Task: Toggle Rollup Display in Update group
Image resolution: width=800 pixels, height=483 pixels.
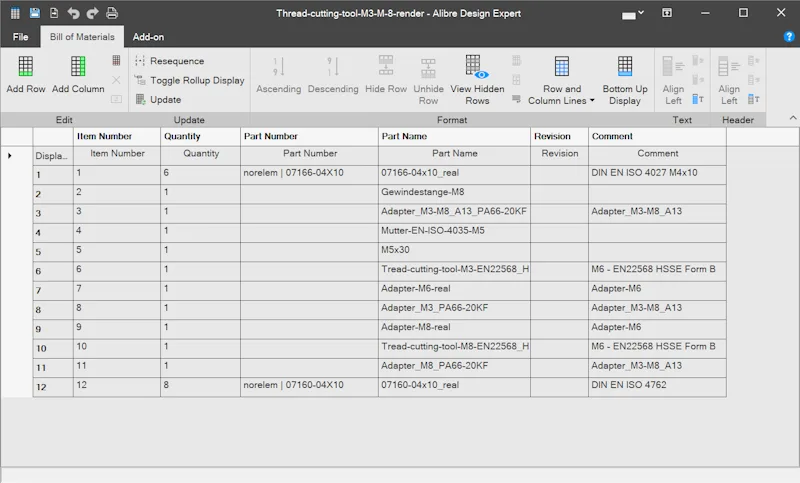Action: coord(189,80)
